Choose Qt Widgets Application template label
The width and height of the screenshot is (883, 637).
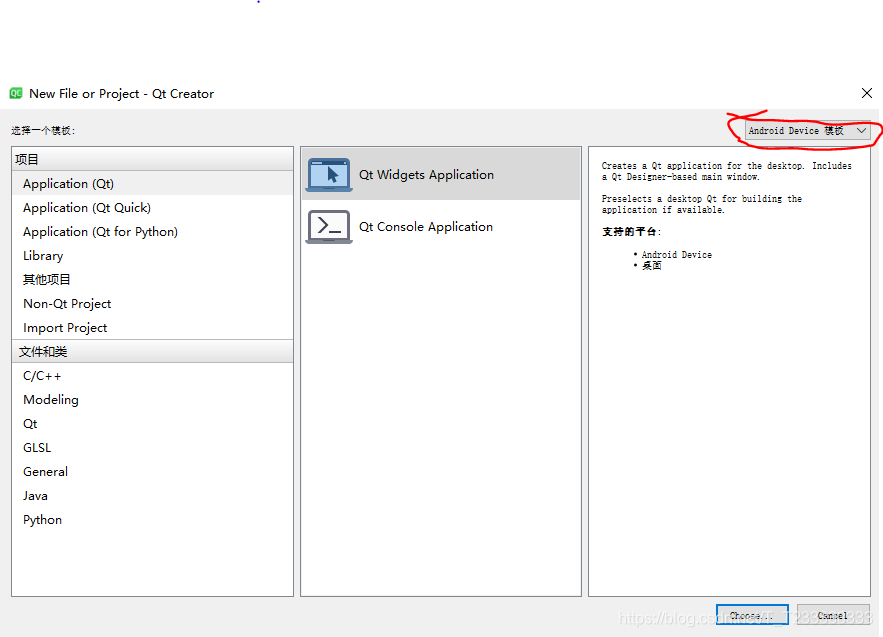pos(426,175)
